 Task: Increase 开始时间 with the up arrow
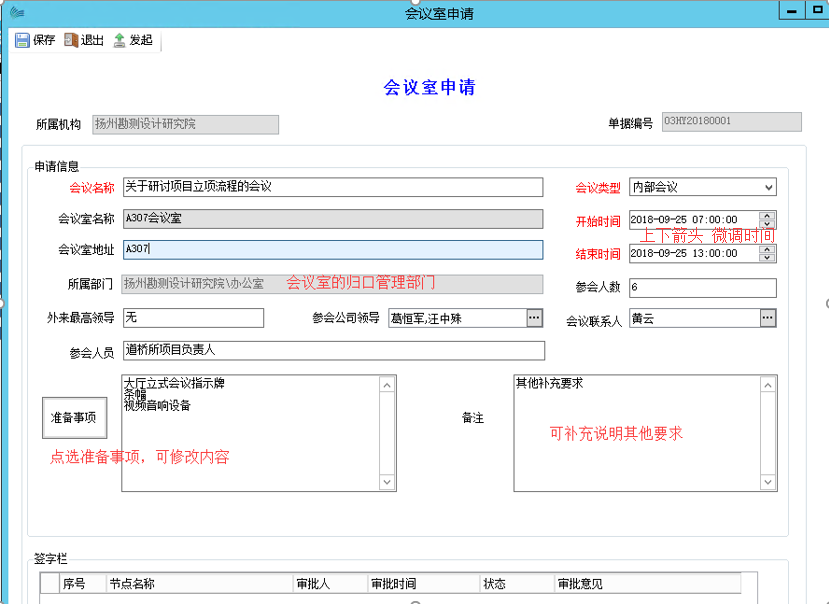(767, 216)
